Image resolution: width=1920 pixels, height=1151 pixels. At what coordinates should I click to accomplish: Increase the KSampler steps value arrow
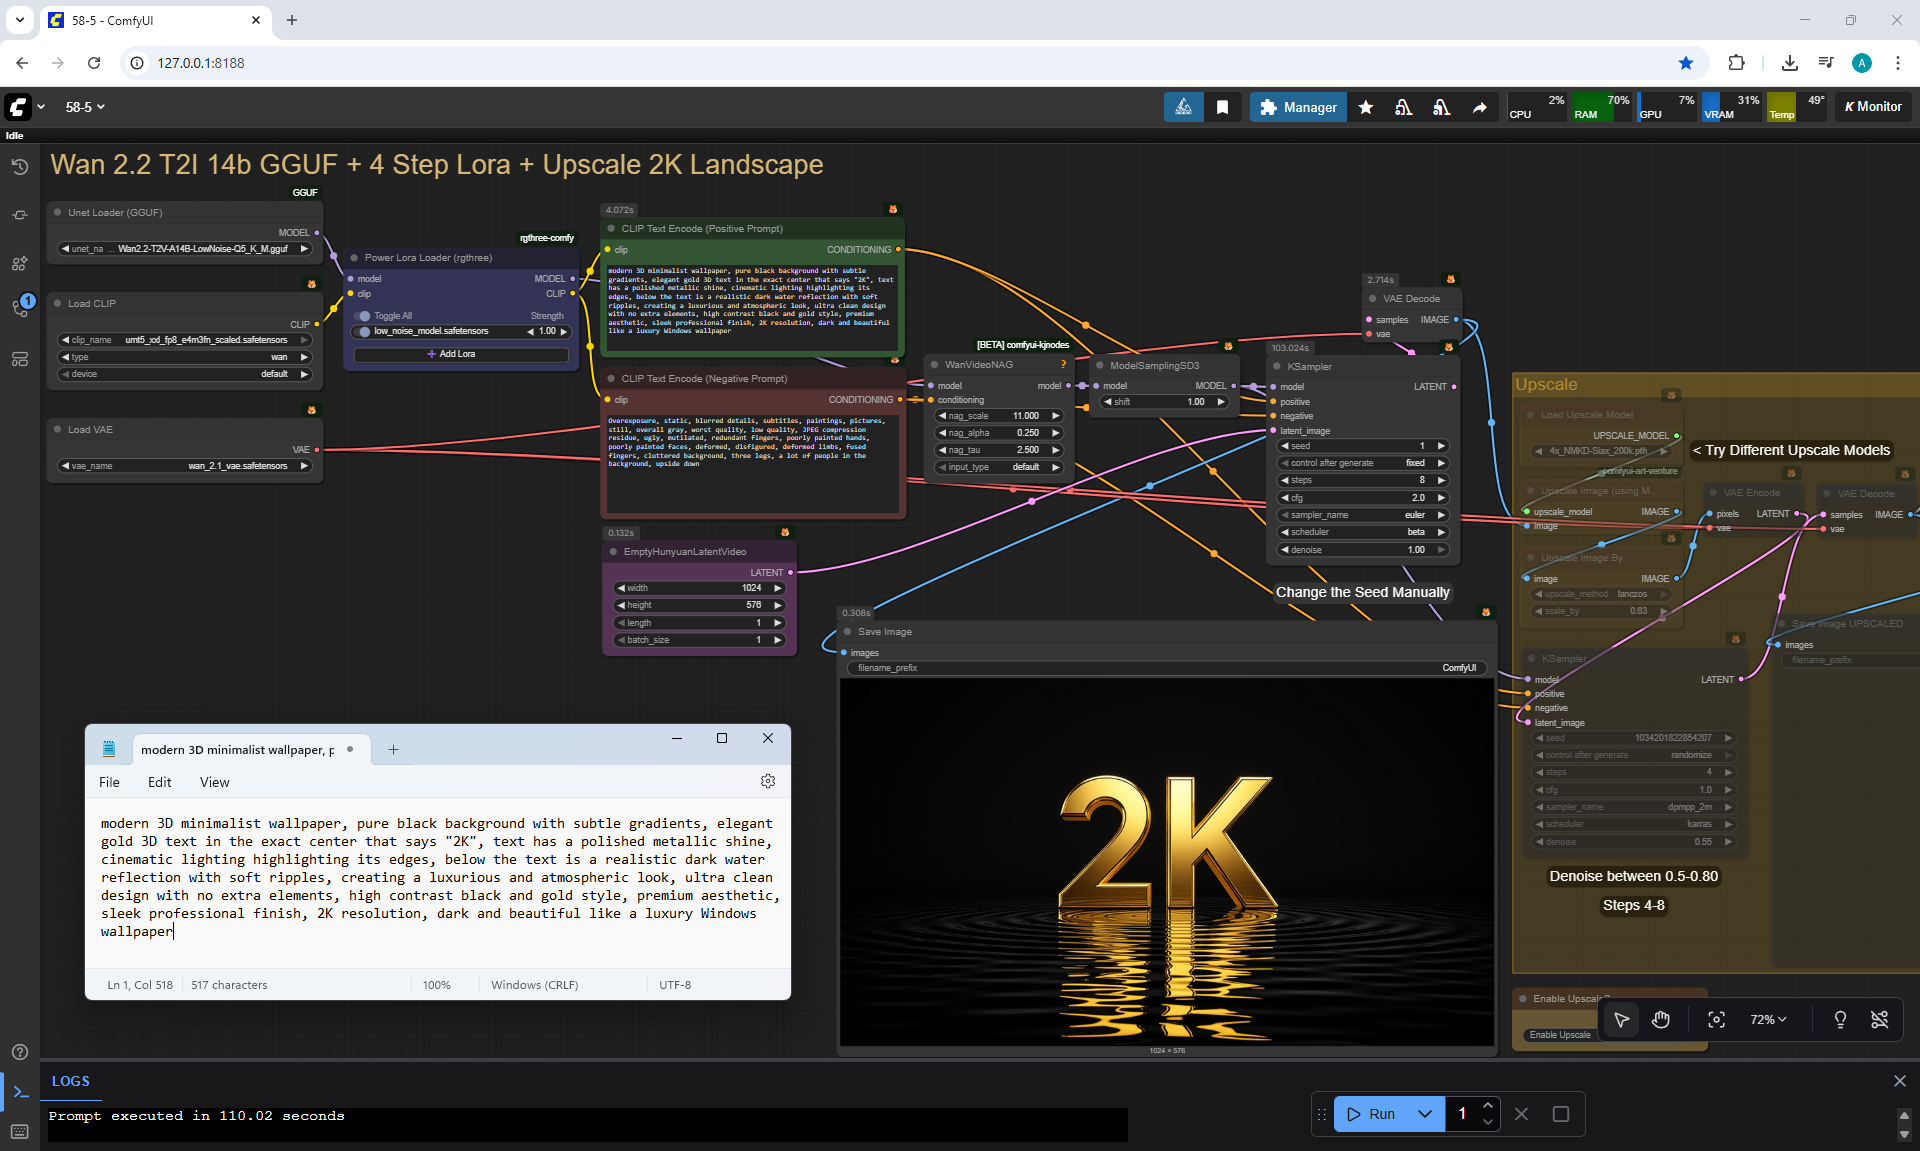click(1441, 480)
